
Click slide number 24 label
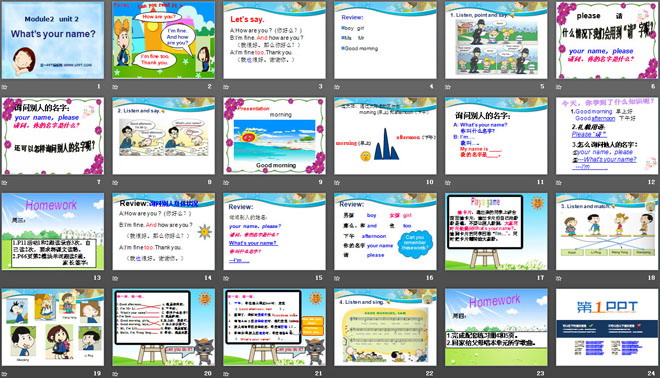[652, 373]
